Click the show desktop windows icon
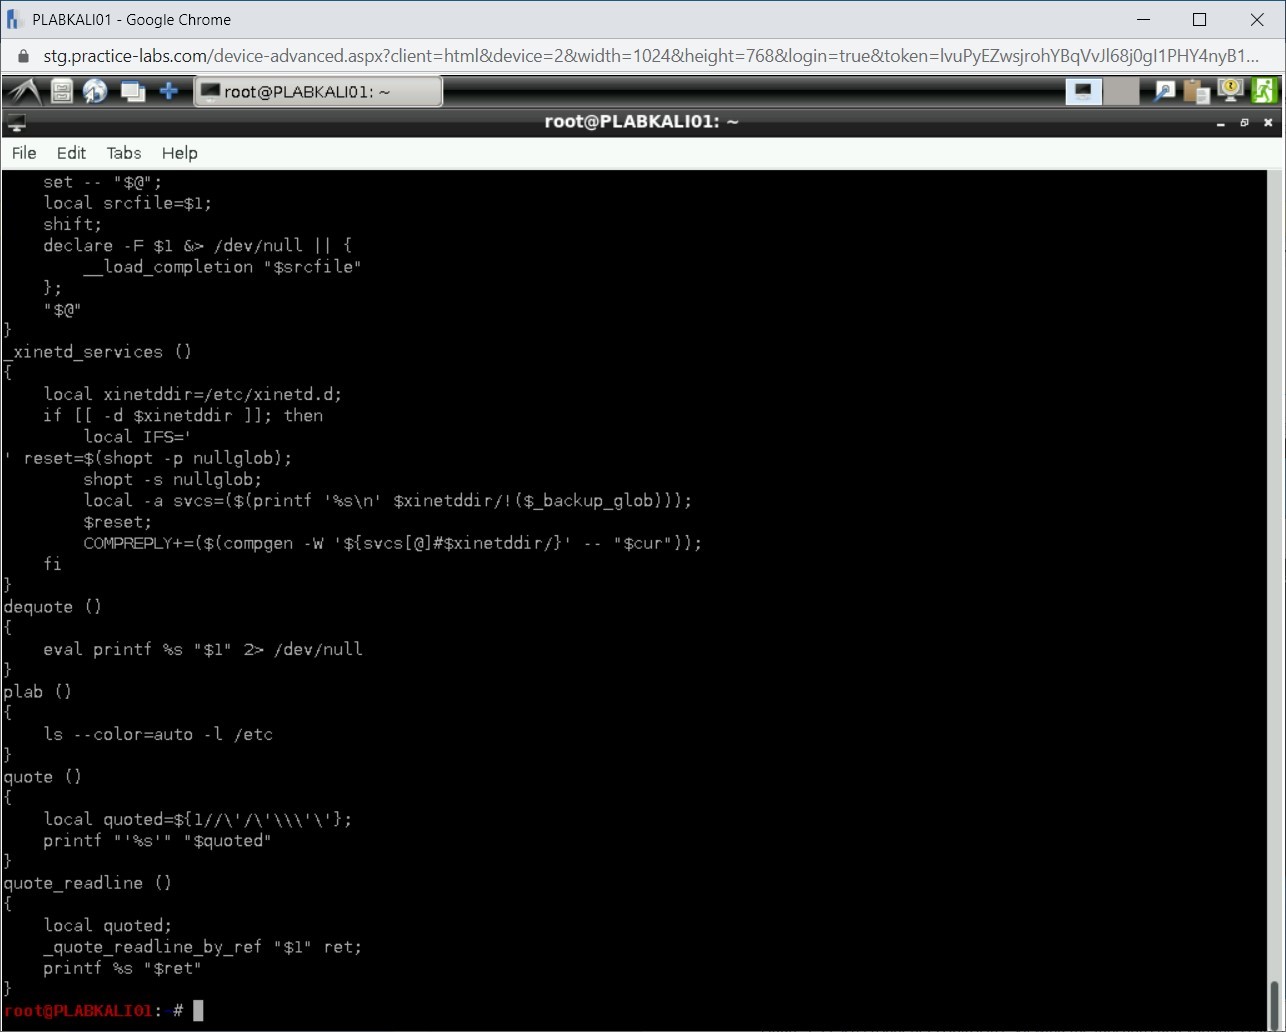 pos(132,91)
